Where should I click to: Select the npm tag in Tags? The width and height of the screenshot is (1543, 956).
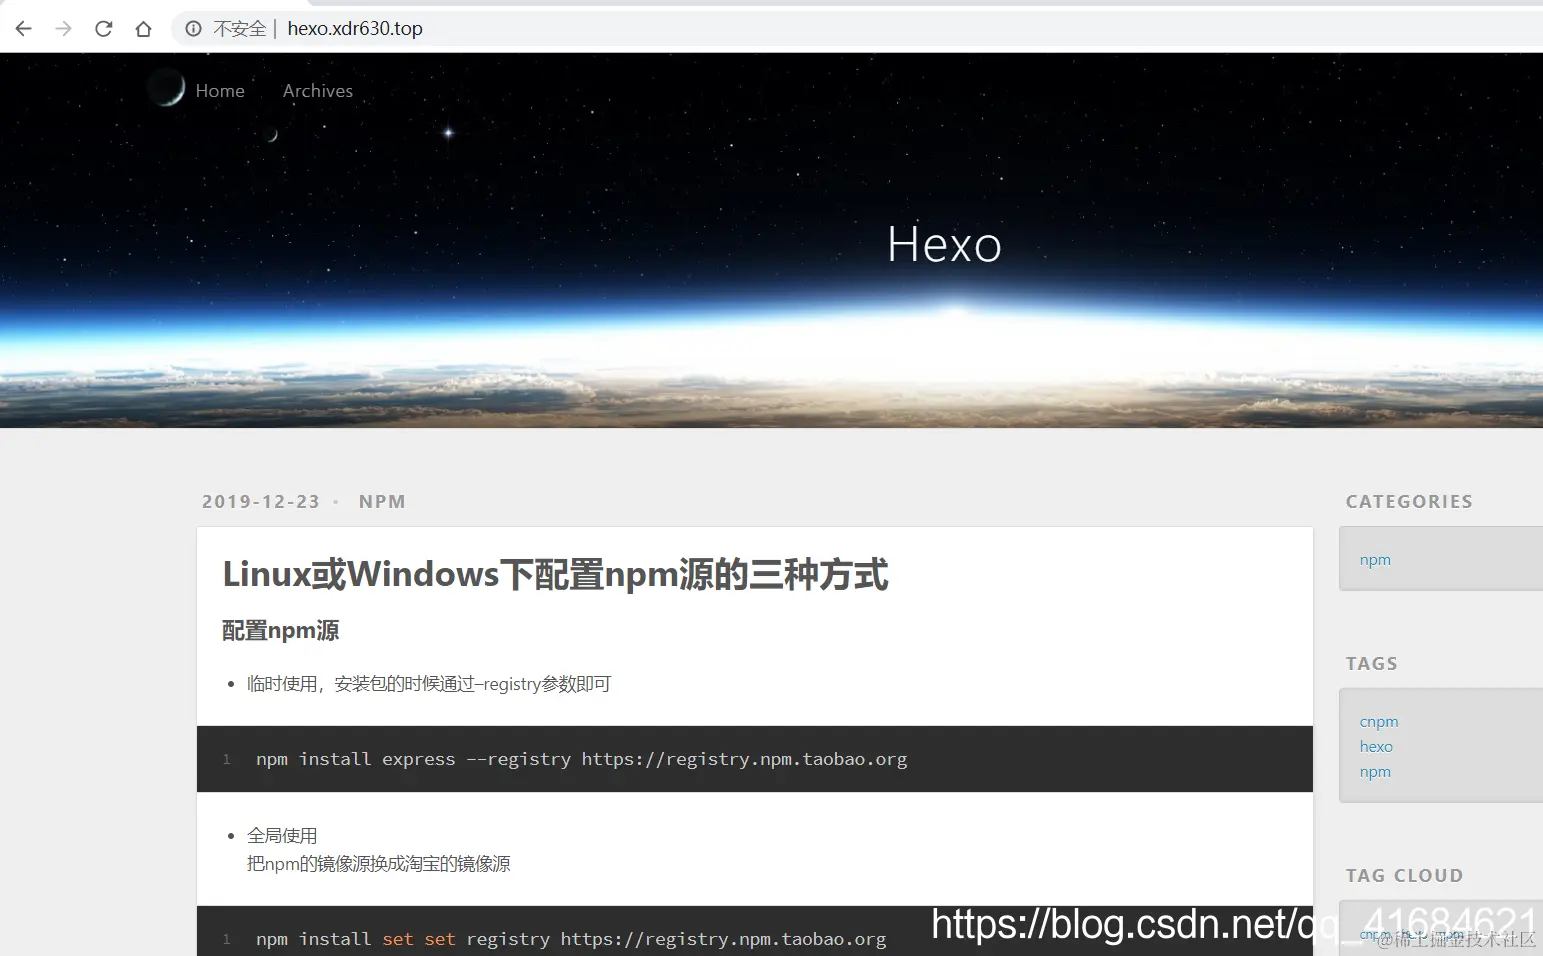click(1375, 772)
